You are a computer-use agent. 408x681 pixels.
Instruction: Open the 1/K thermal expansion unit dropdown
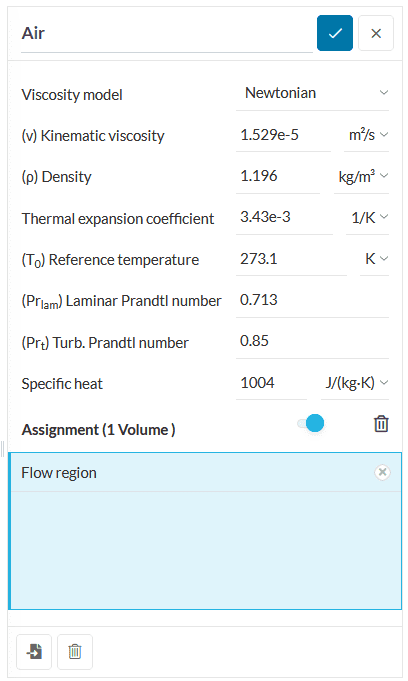point(367,218)
